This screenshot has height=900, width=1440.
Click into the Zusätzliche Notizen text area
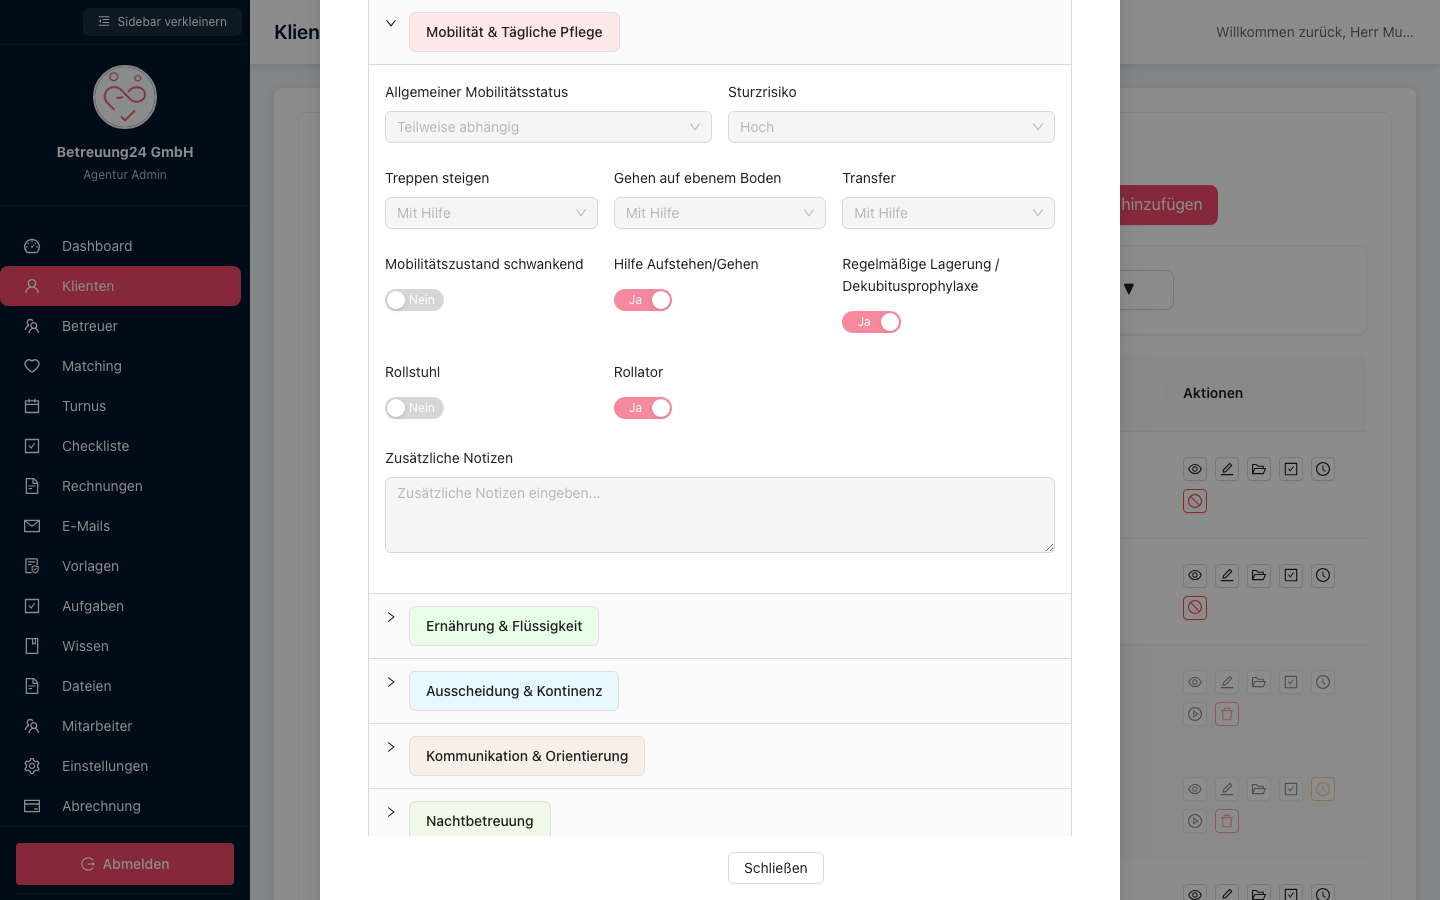click(720, 515)
